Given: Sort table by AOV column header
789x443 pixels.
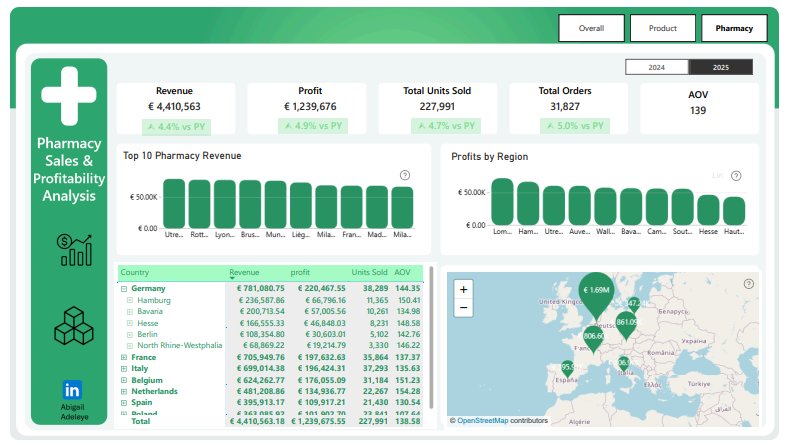Looking at the screenshot, I should pos(402,272).
